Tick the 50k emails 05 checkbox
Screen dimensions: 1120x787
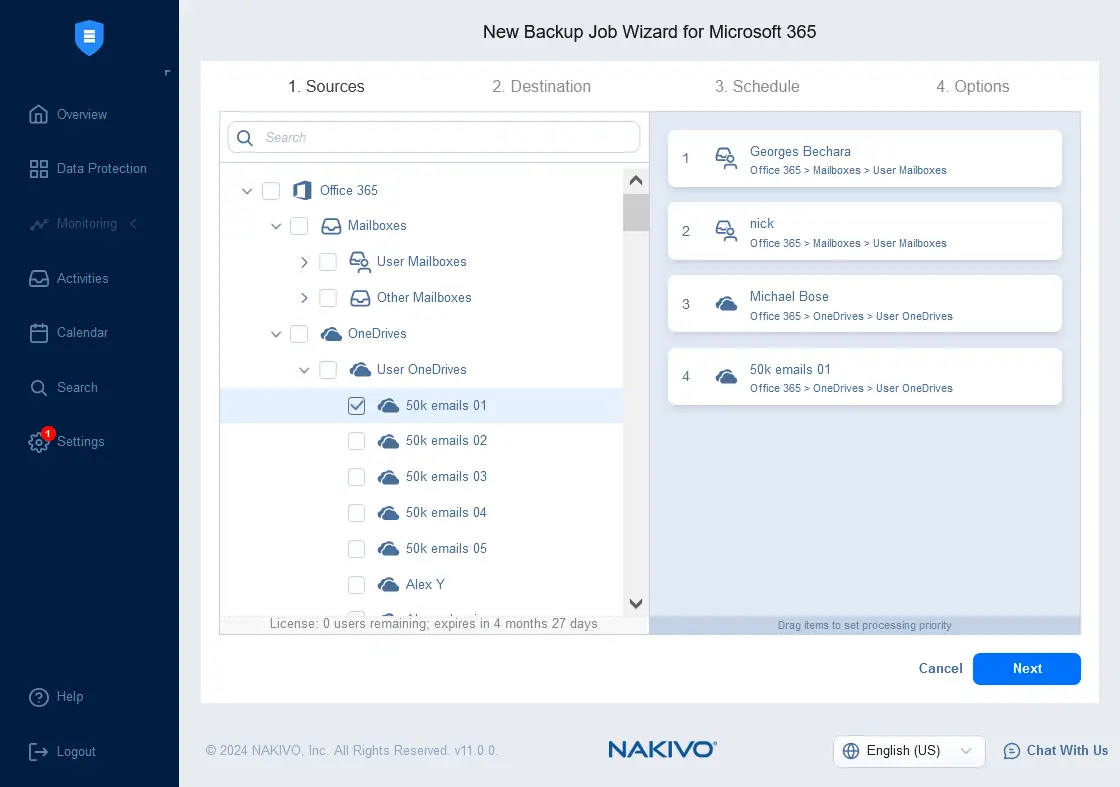tap(356, 549)
